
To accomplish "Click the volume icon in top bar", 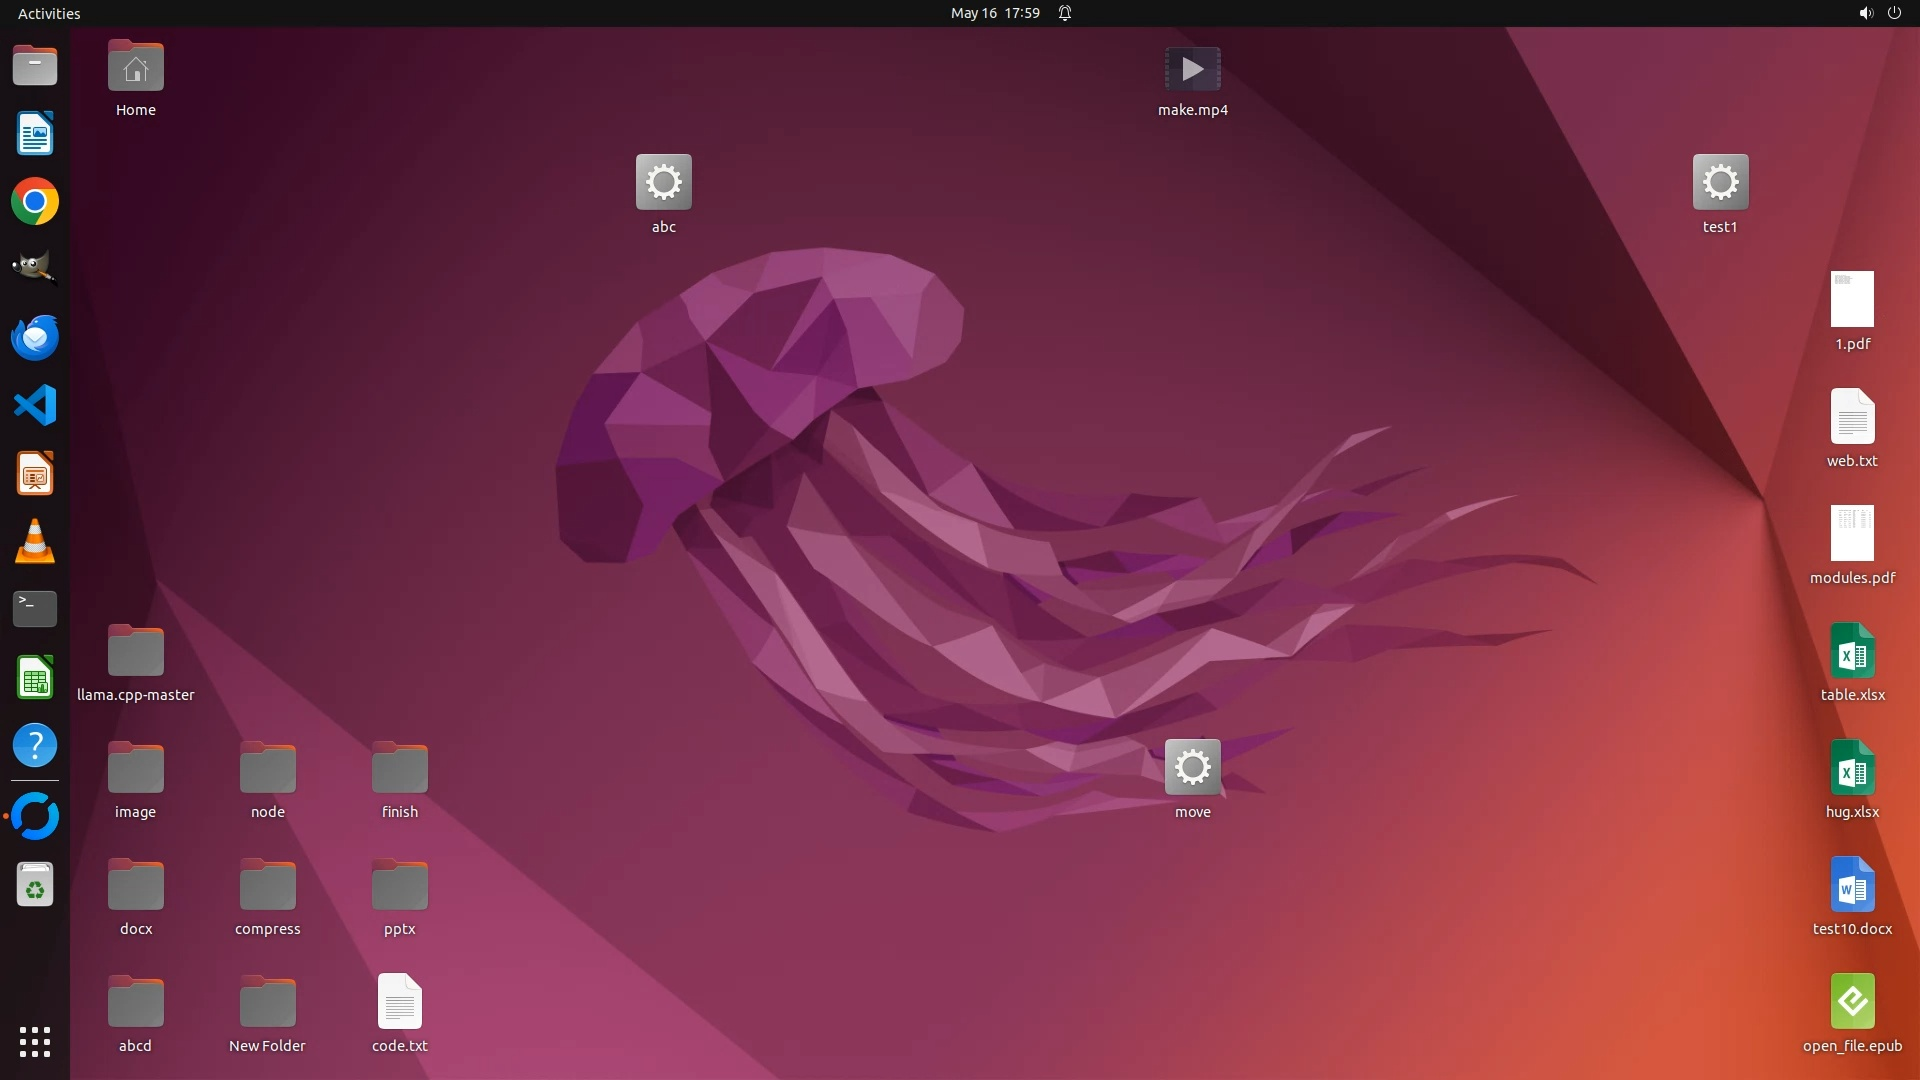I will (x=1865, y=13).
